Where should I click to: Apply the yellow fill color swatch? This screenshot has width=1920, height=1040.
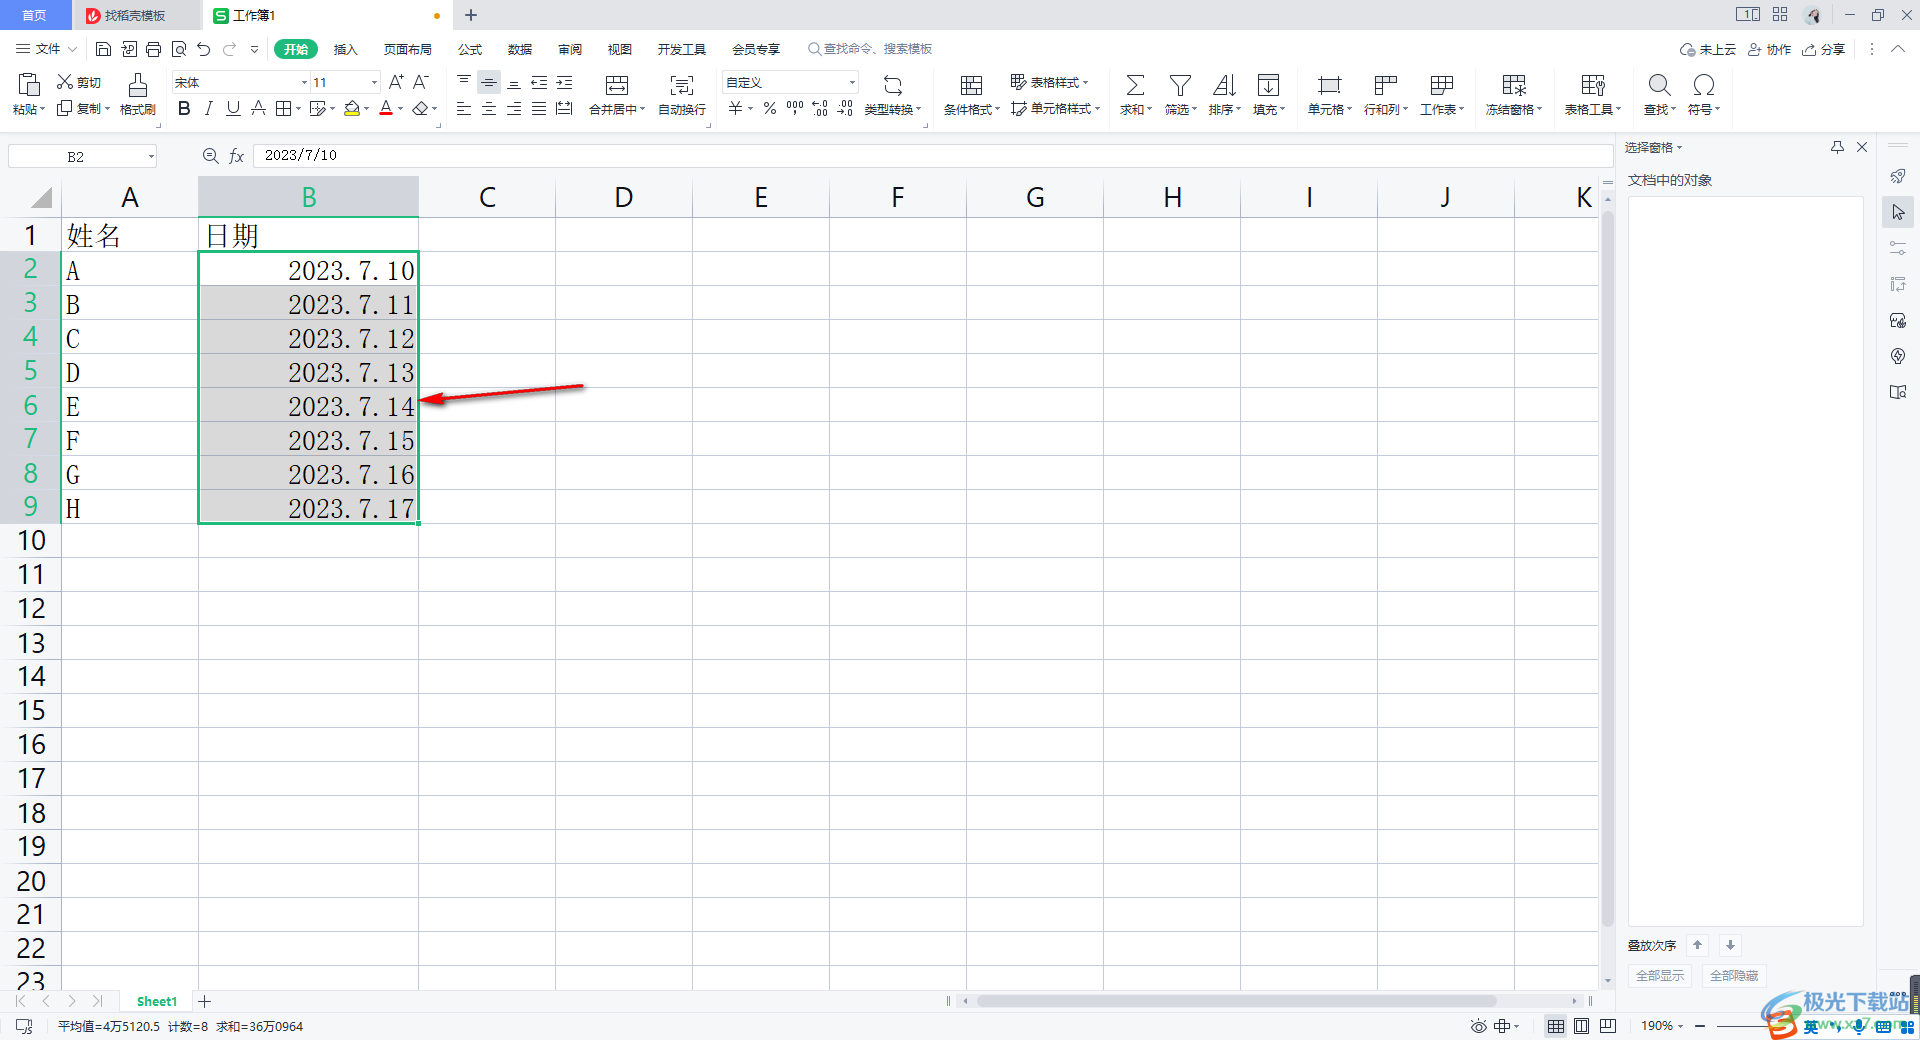coord(352,109)
